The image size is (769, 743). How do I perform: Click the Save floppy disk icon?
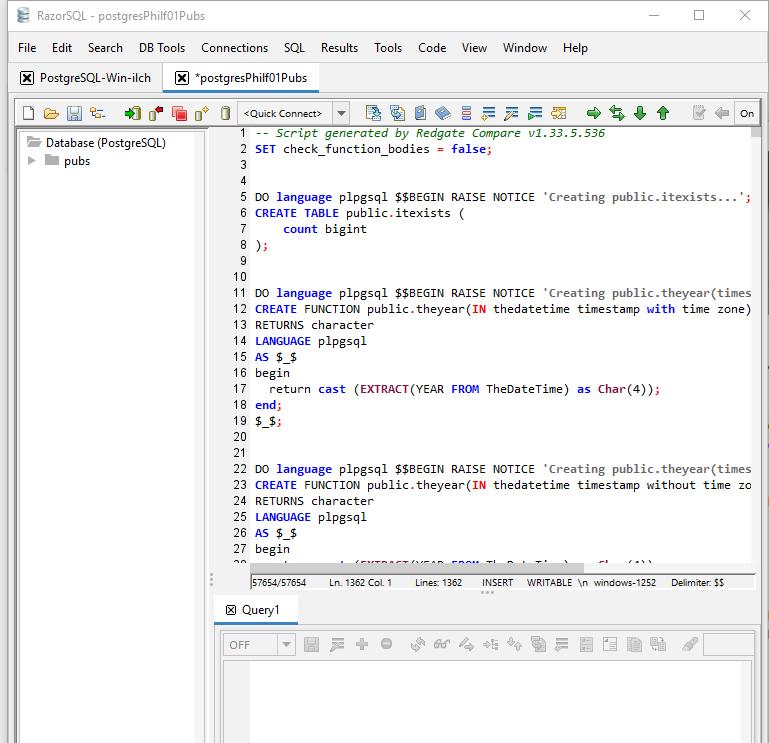(74, 113)
